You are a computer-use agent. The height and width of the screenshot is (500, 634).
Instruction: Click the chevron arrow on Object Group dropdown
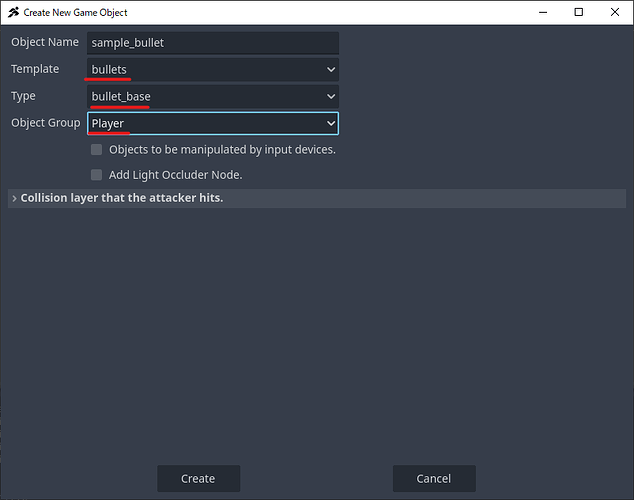(x=330, y=123)
